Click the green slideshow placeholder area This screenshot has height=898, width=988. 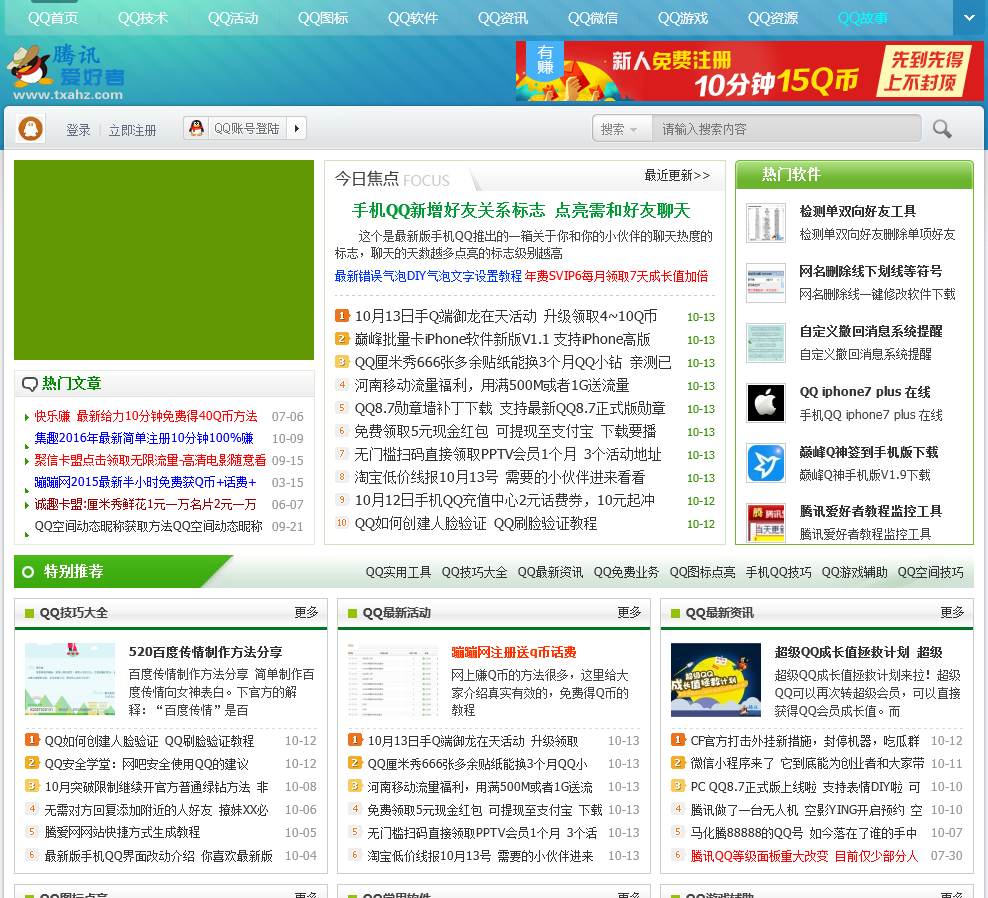[x=164, y=260]
